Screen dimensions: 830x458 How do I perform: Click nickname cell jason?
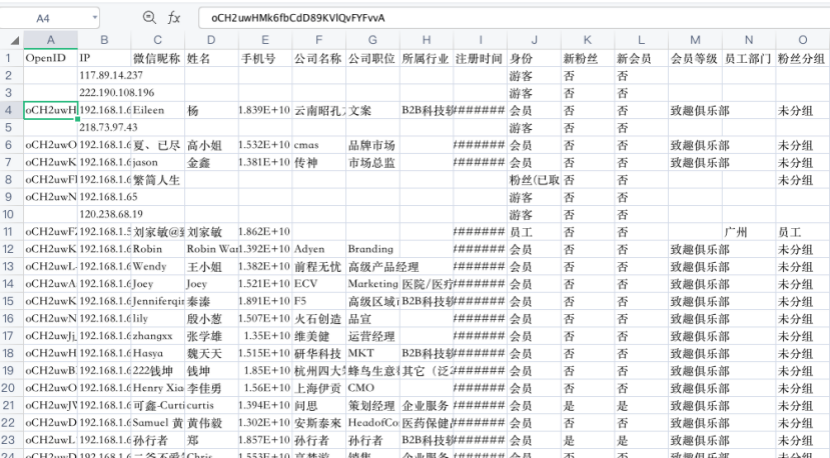pyautogui.click(x=158, y=162)
